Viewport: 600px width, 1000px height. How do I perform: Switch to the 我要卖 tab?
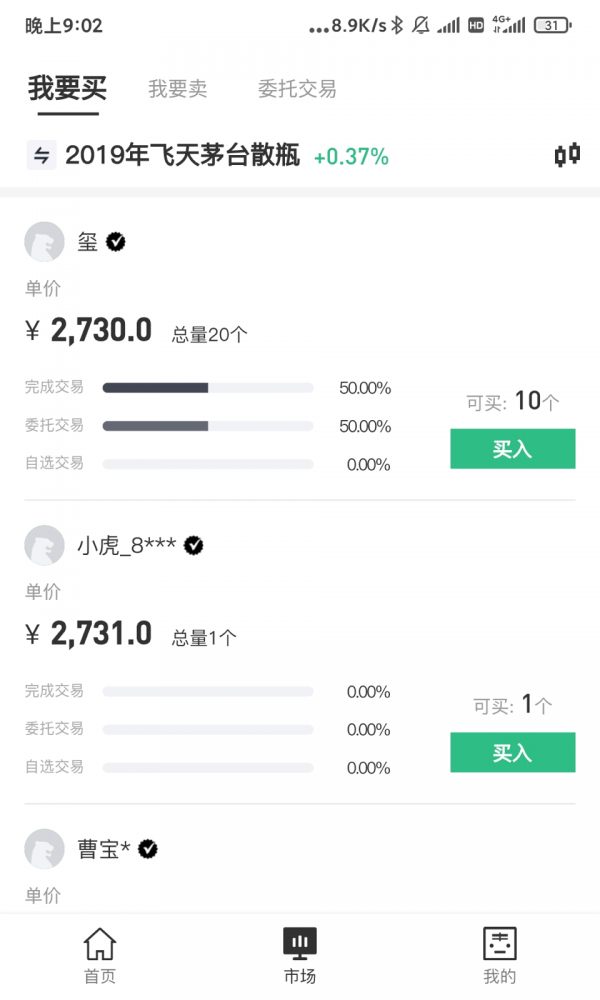[177, 89]
